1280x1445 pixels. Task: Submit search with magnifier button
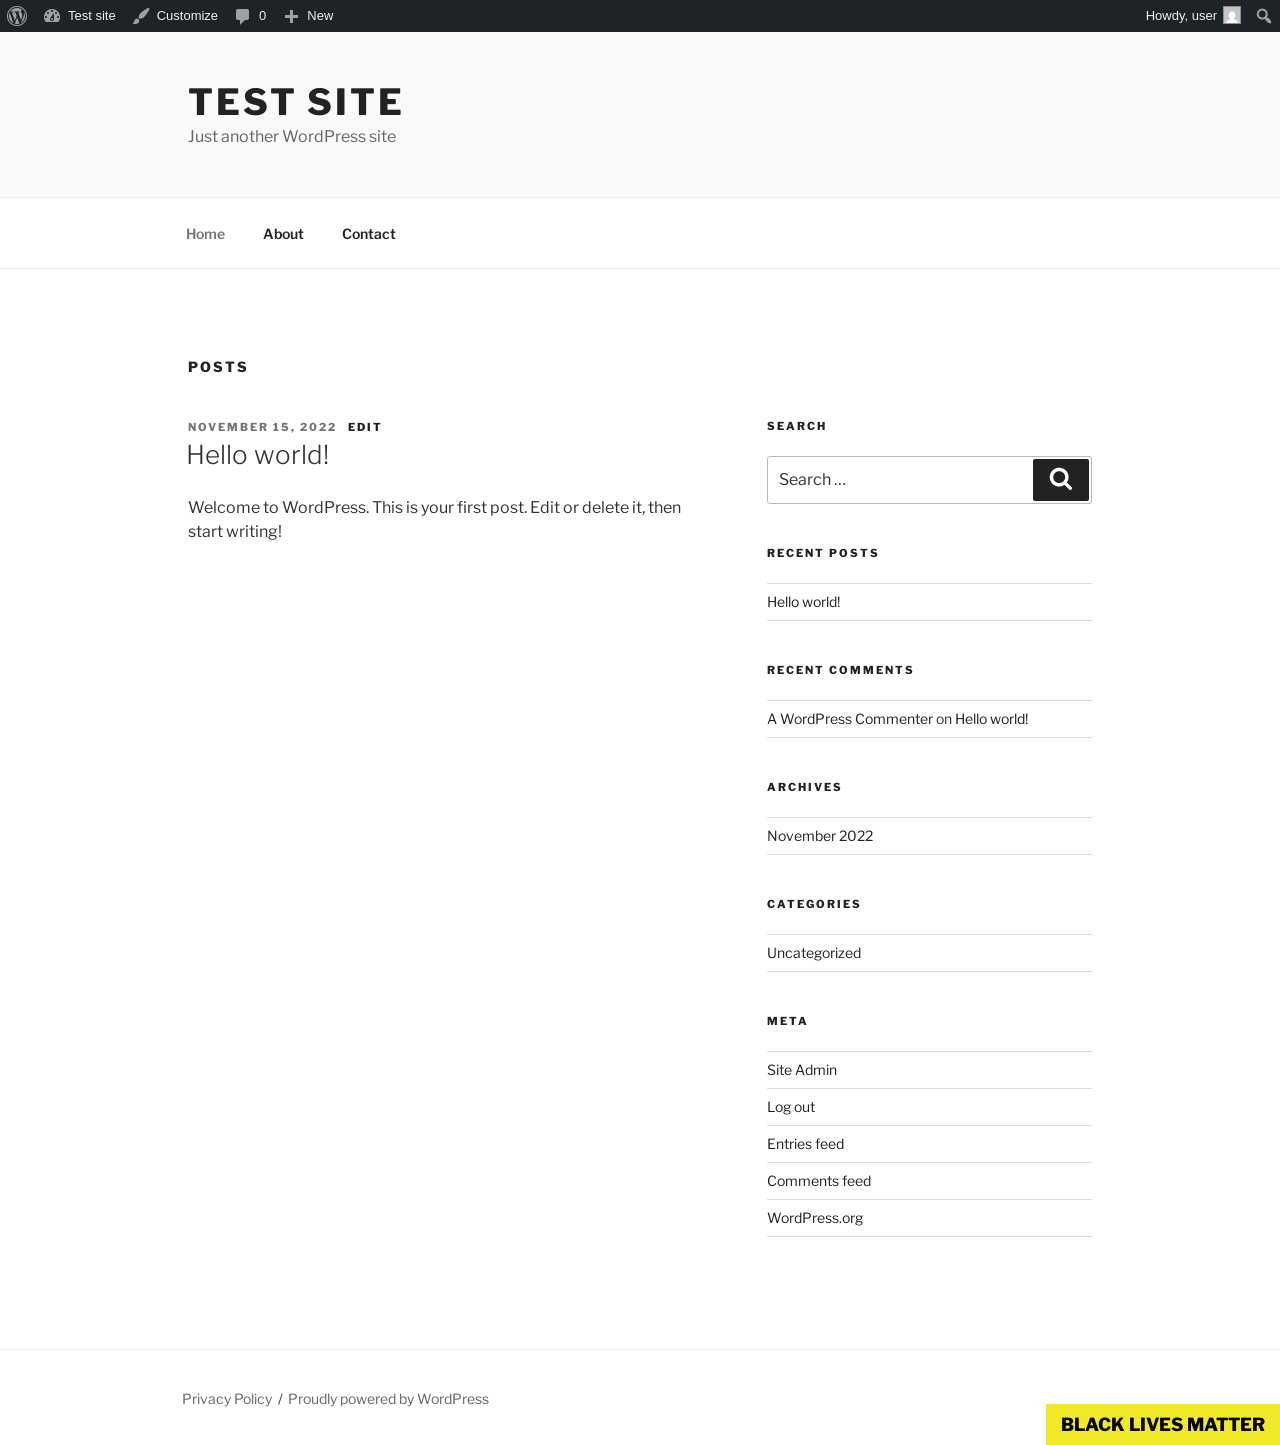1061,480
